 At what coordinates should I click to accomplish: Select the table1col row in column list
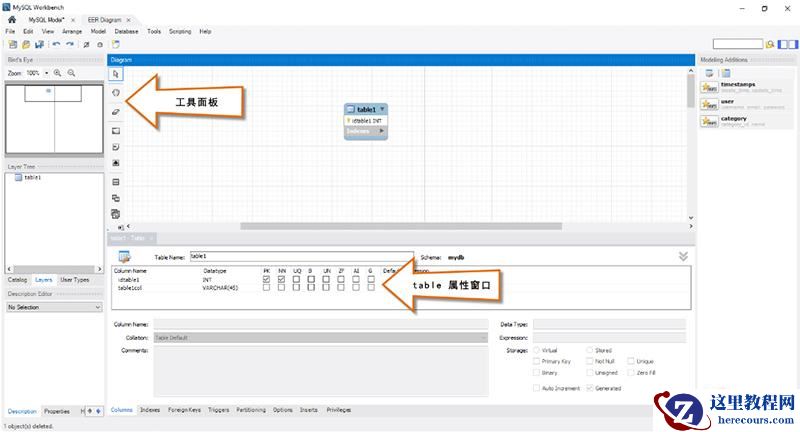(x=401, y=288)
